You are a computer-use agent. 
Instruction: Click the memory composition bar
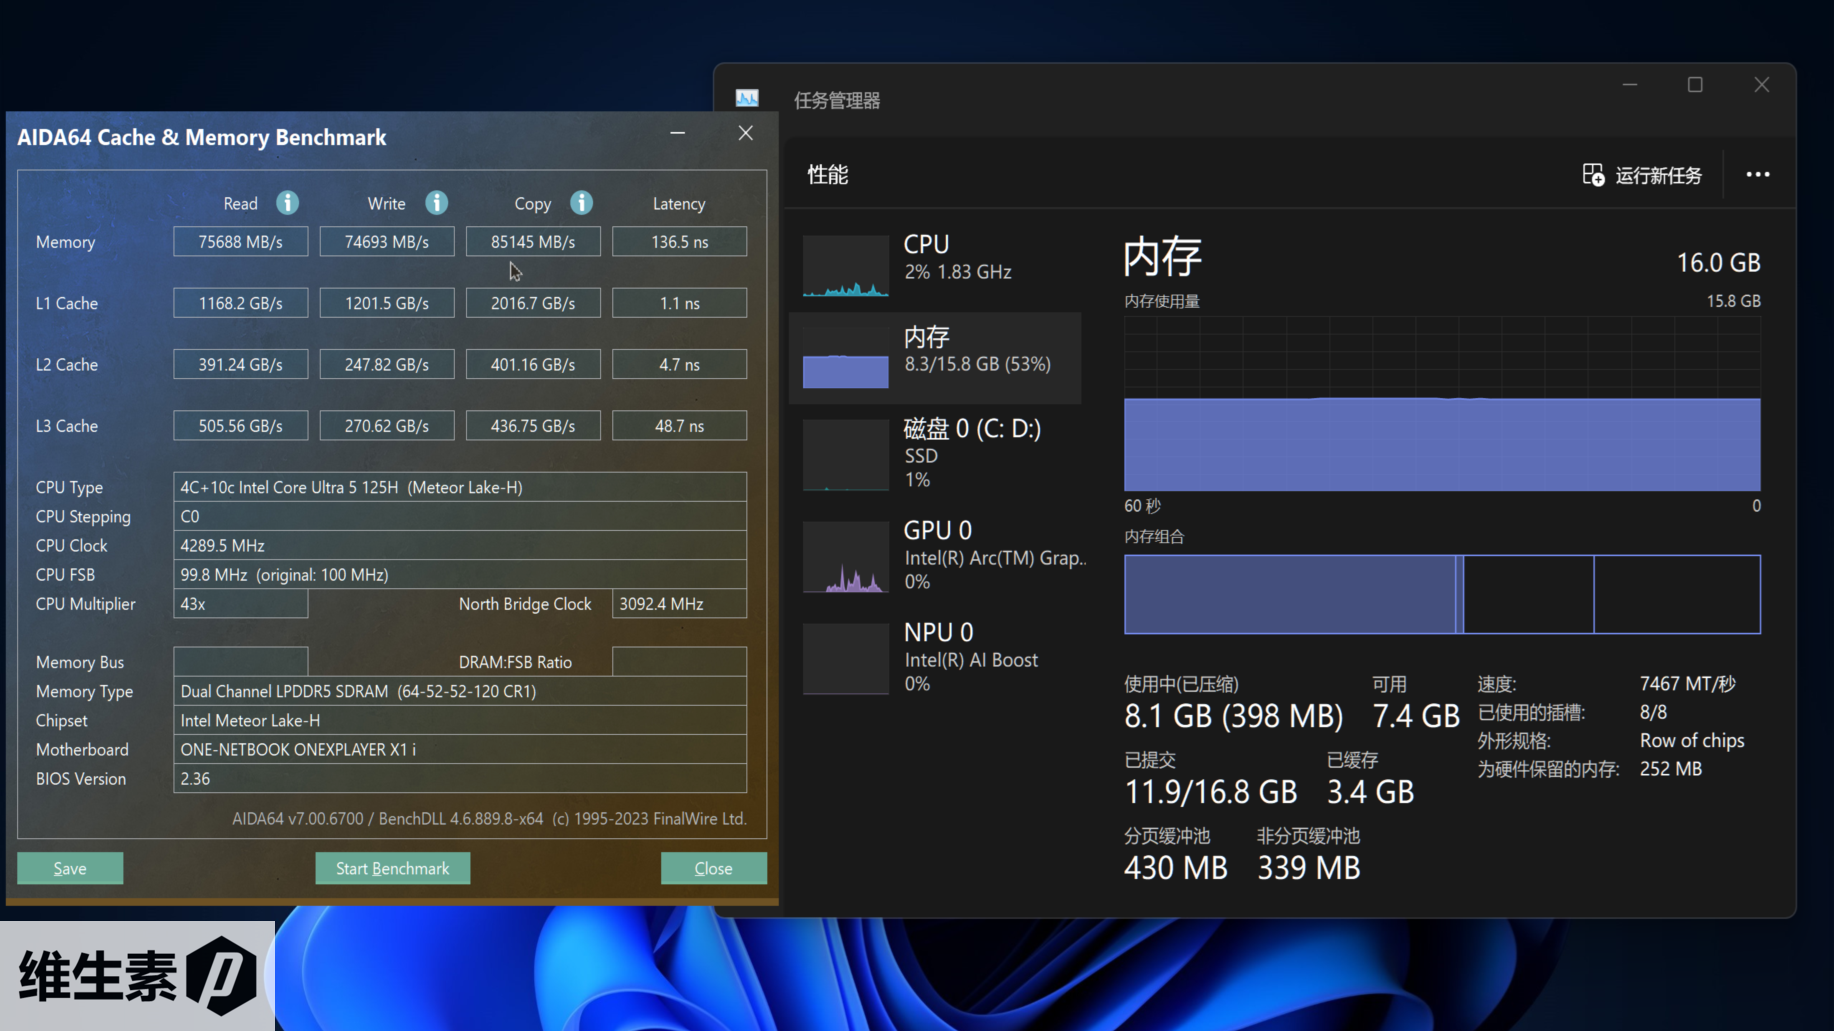coord(1441,594)
